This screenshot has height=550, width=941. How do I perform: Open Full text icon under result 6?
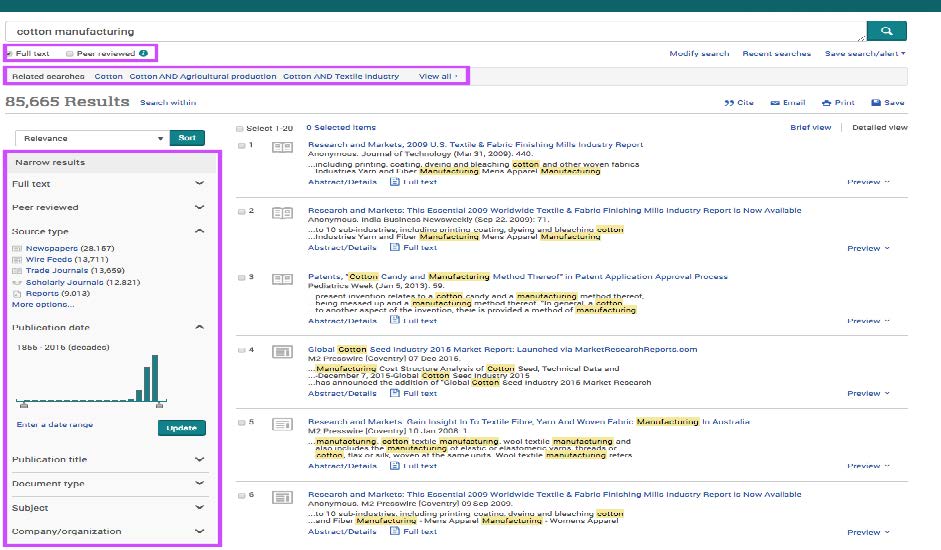pyautogui.click(x=395, y=531)
